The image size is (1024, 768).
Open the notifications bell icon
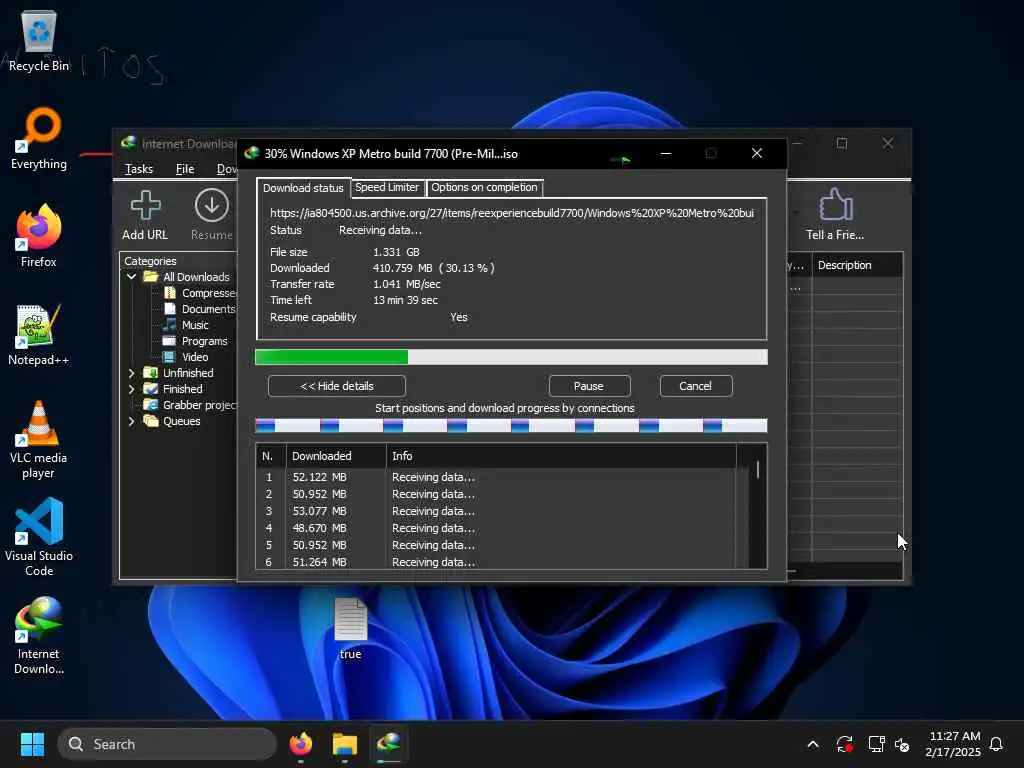tap(996, 744)
